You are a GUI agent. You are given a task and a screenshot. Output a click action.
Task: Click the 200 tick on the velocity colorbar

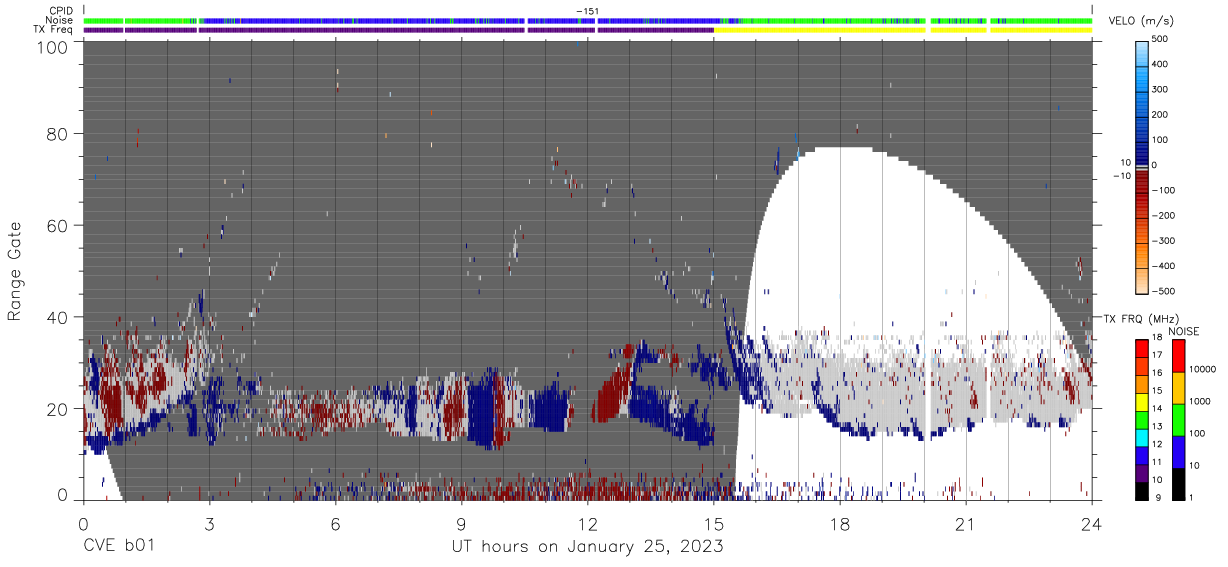(x=1161, y=115)
